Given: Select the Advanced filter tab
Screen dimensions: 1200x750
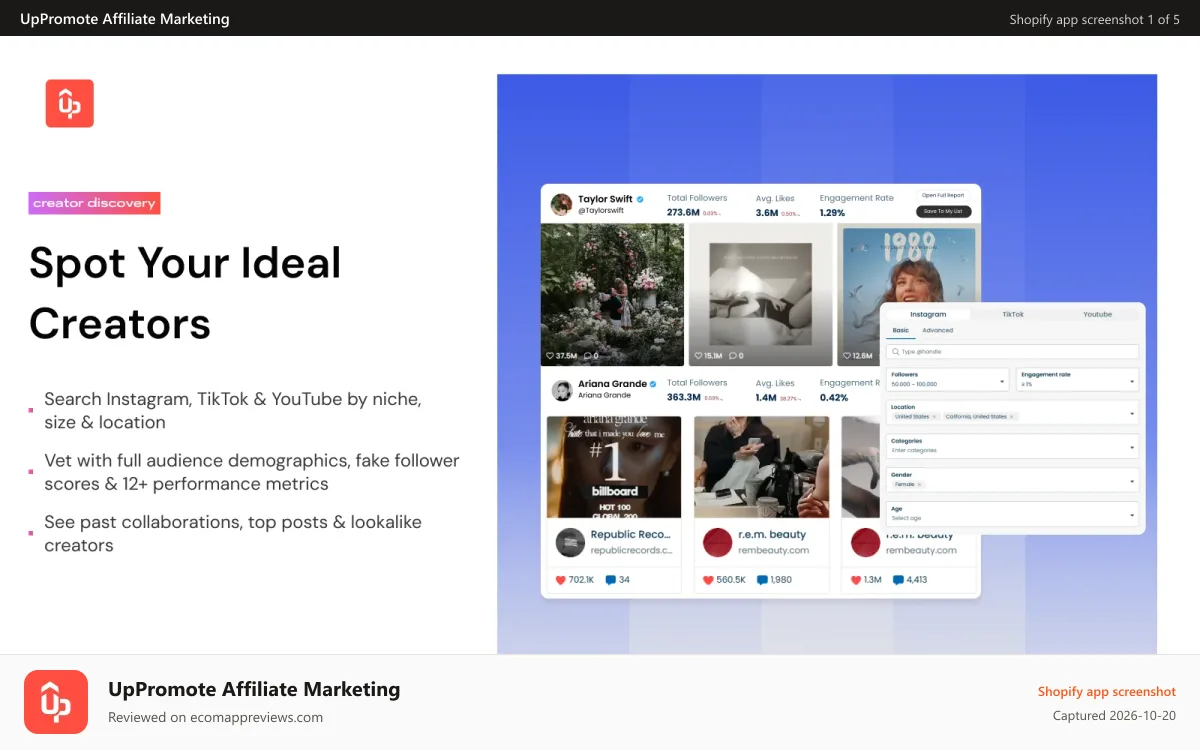Looking at the screenshot, I should [x=938, y=330].
